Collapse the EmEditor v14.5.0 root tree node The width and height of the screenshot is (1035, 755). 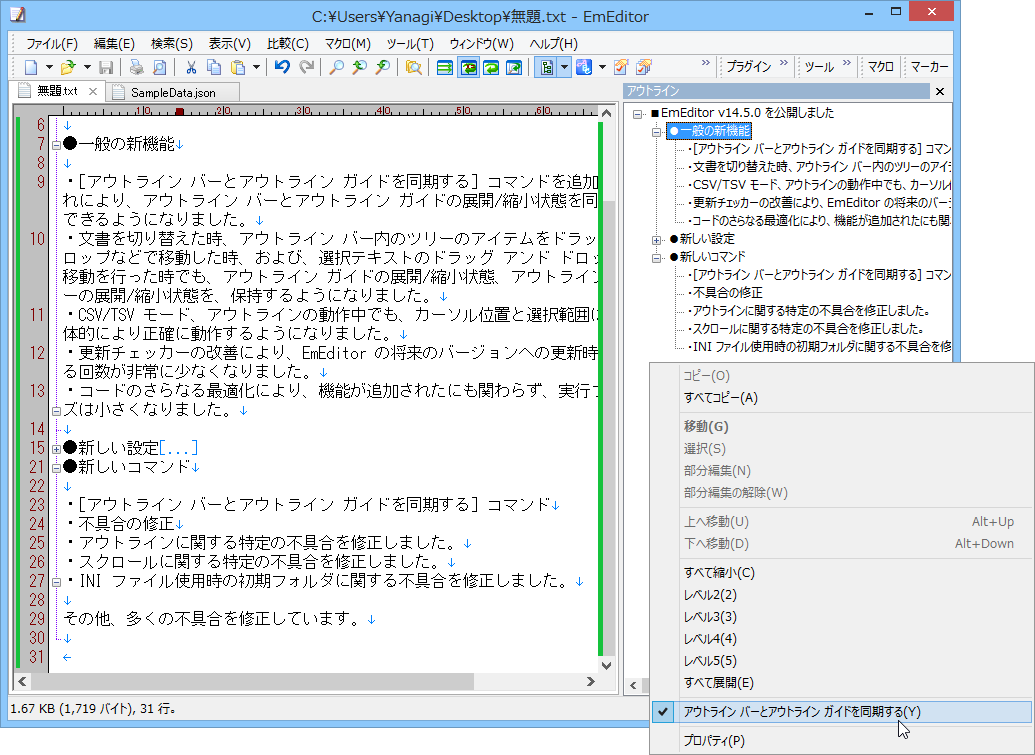click(638, 114)
